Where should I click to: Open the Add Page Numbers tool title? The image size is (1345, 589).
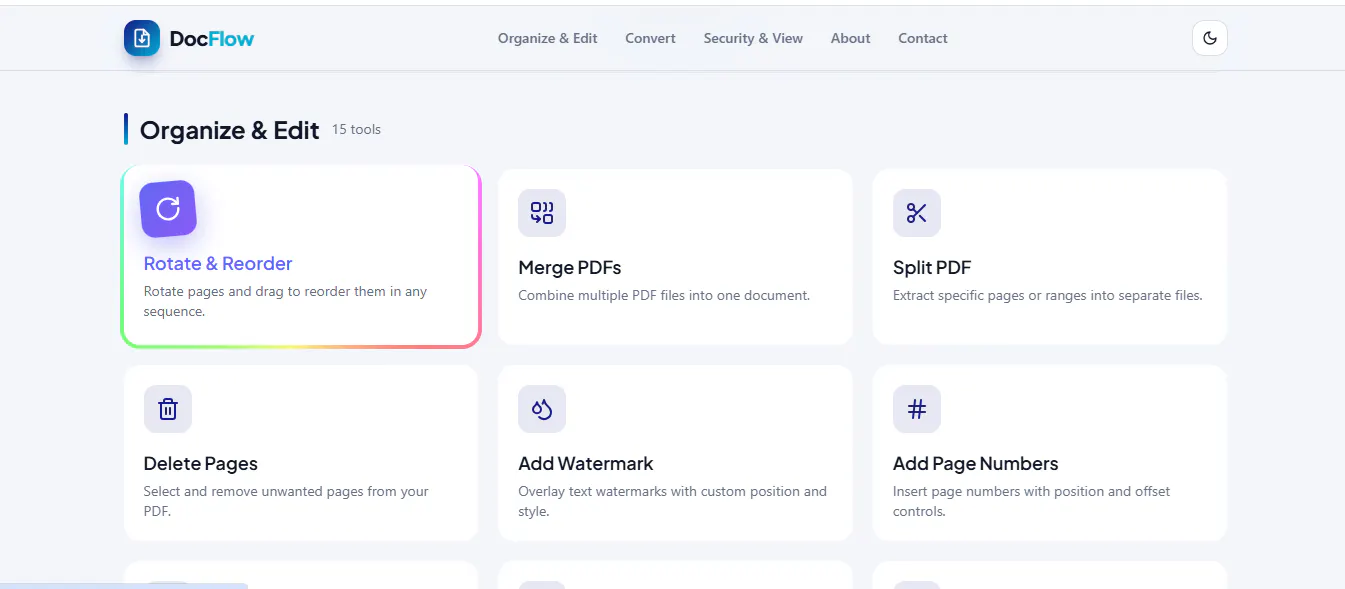coord(975,464)
